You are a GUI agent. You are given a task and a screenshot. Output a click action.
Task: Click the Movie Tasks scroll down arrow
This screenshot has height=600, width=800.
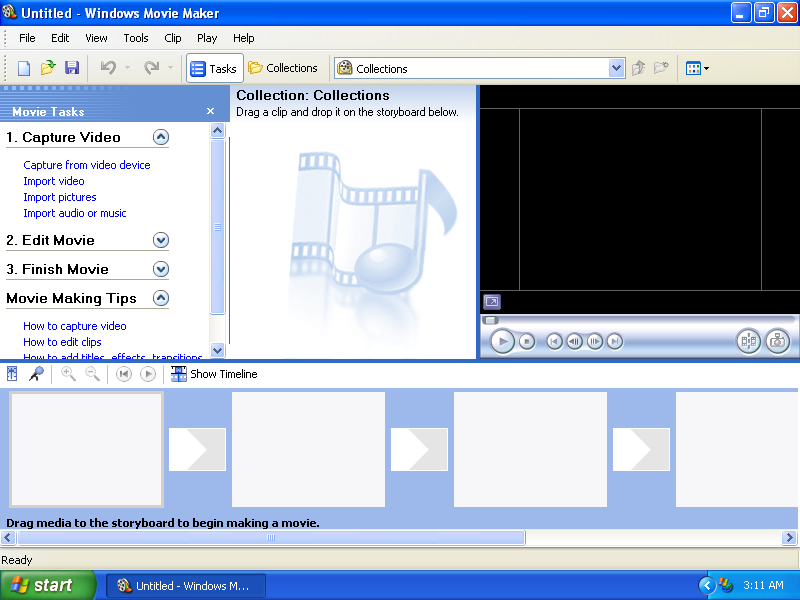[217, 350]
